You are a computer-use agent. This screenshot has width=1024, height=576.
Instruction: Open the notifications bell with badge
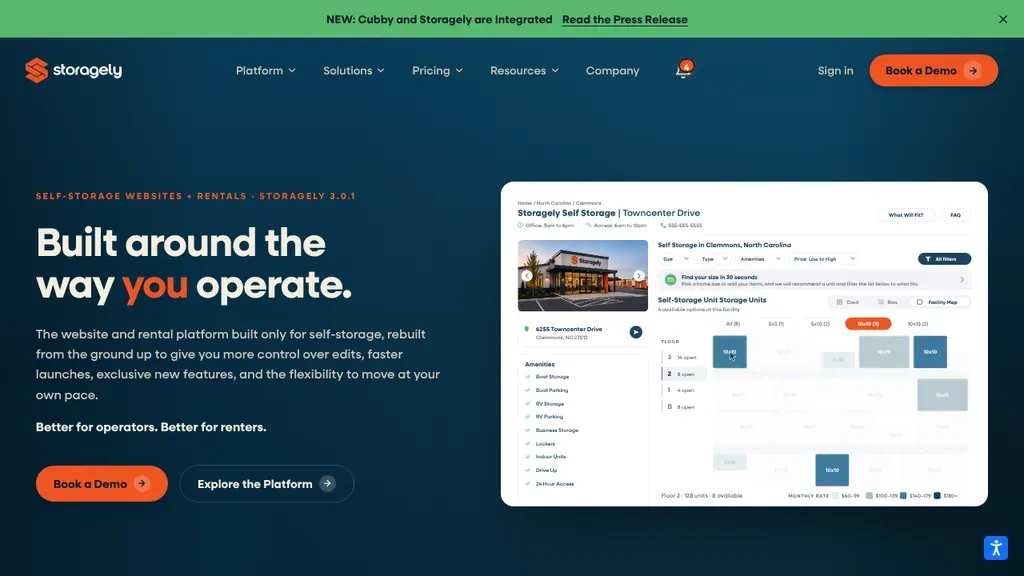(x=684, y=69)
